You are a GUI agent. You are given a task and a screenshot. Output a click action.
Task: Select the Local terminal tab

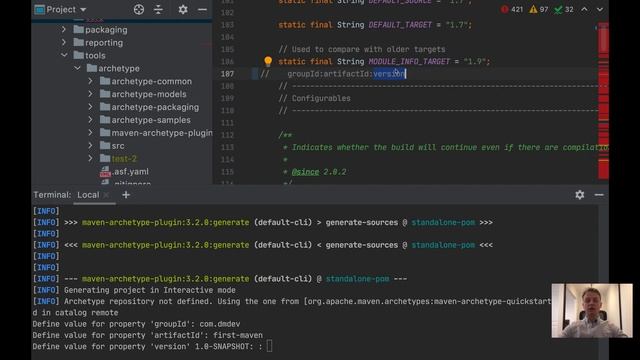pos(88,195)
